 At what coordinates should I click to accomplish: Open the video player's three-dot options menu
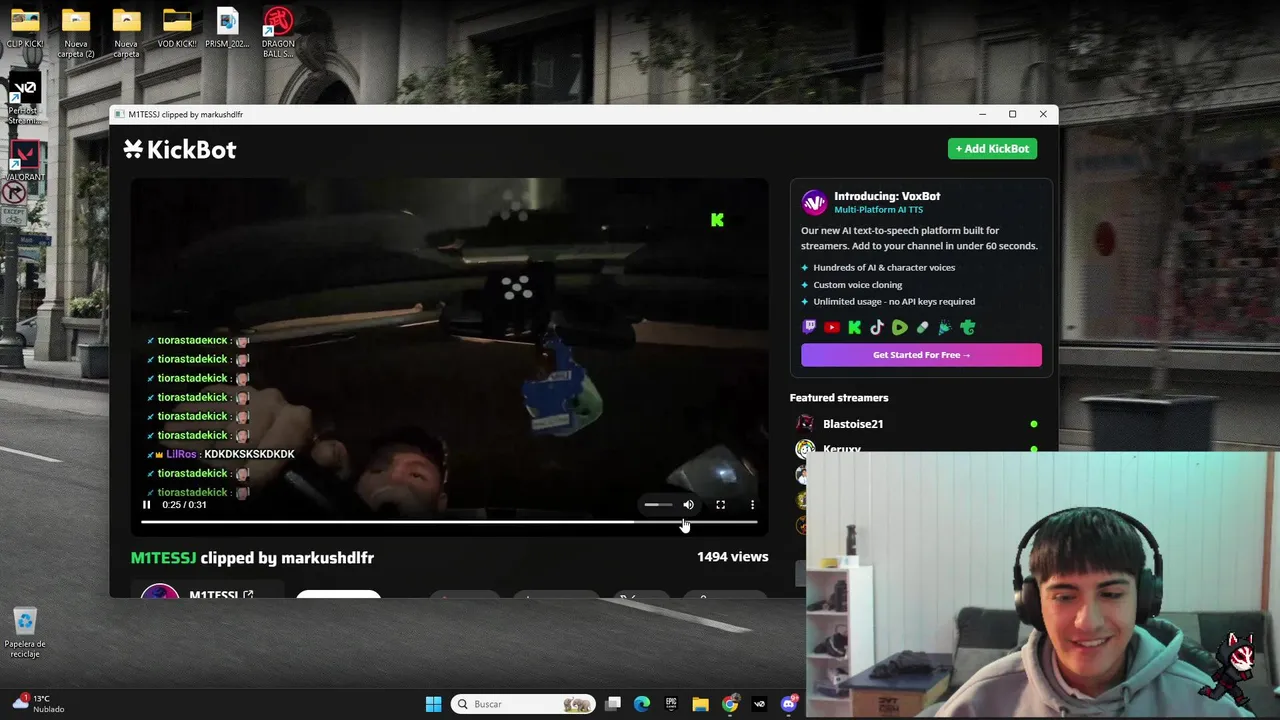(x=752, y=505)
